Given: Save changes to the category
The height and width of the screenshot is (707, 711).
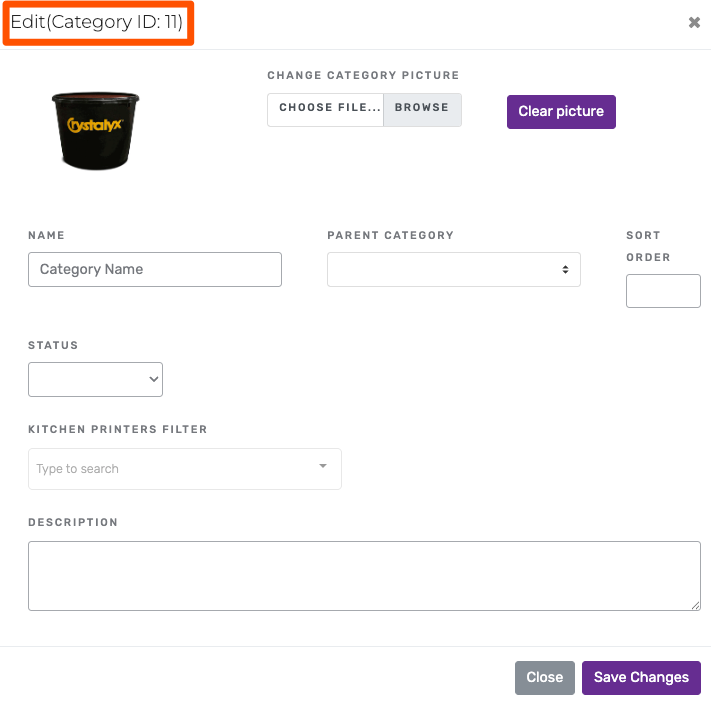Looking at the screenshot, I should point(641,677).
